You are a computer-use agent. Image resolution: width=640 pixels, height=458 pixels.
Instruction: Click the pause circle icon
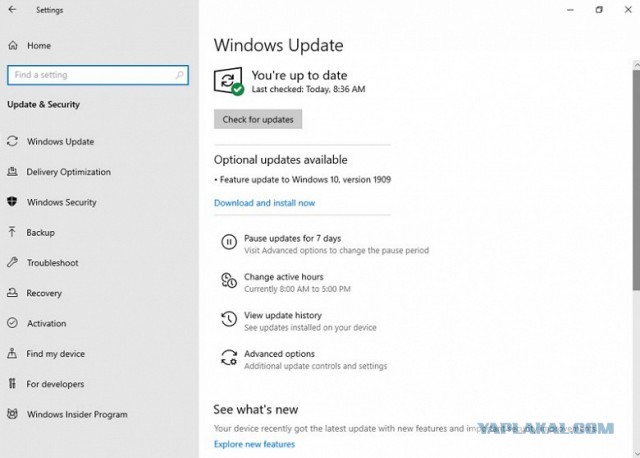pyautogui.click(x=229, y=242)
